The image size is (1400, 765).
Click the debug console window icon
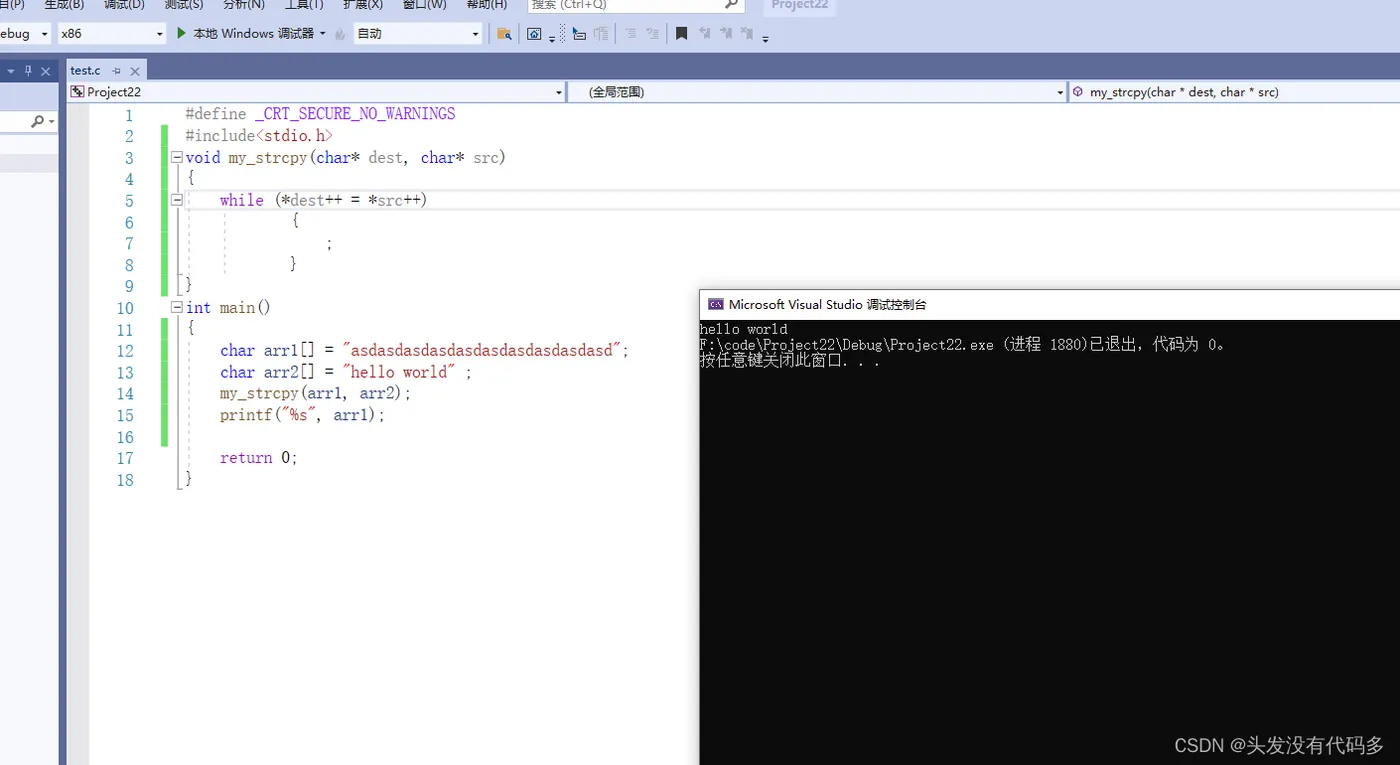coord(715,305)
